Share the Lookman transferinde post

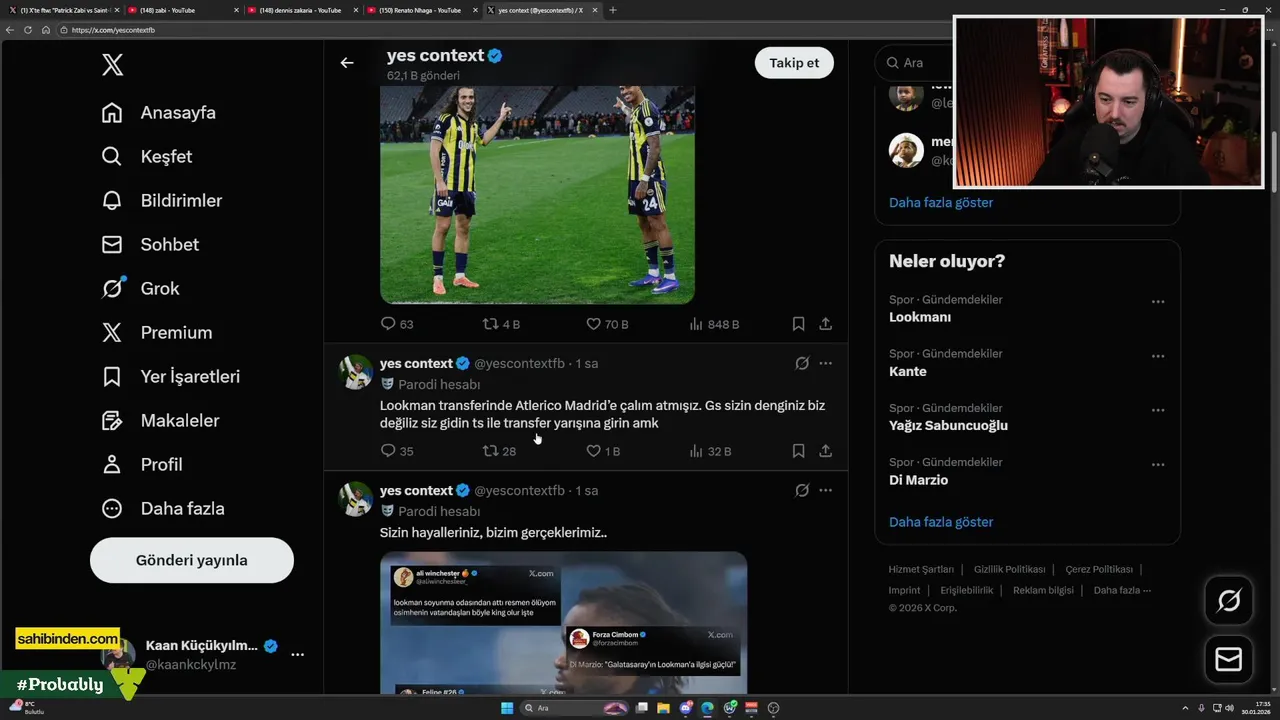825,451
